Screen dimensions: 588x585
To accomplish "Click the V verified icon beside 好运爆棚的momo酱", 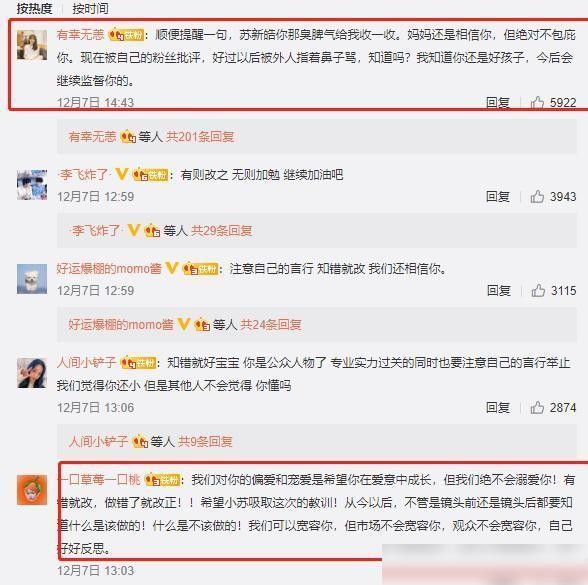I will pyautogui.click(x=172, y=268).
